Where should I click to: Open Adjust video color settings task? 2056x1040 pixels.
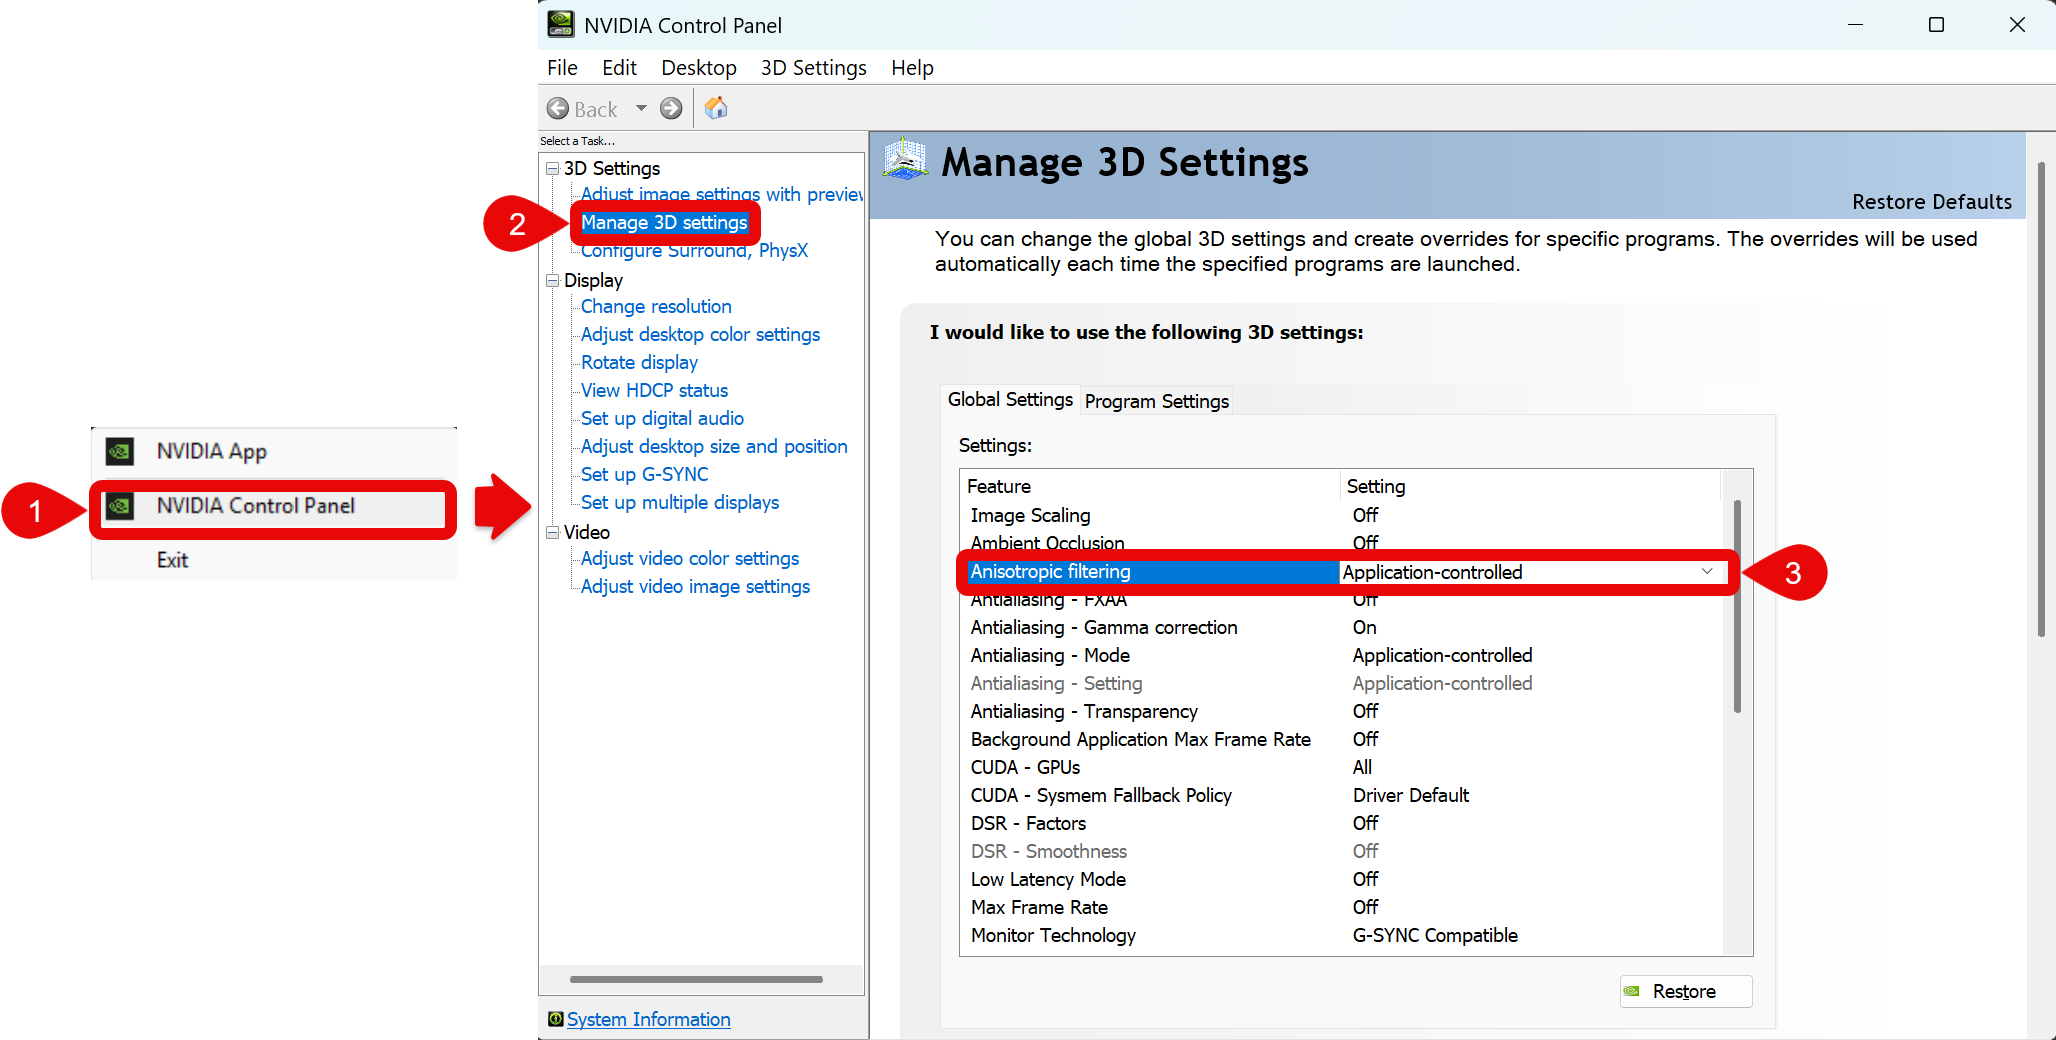point(690,558)
